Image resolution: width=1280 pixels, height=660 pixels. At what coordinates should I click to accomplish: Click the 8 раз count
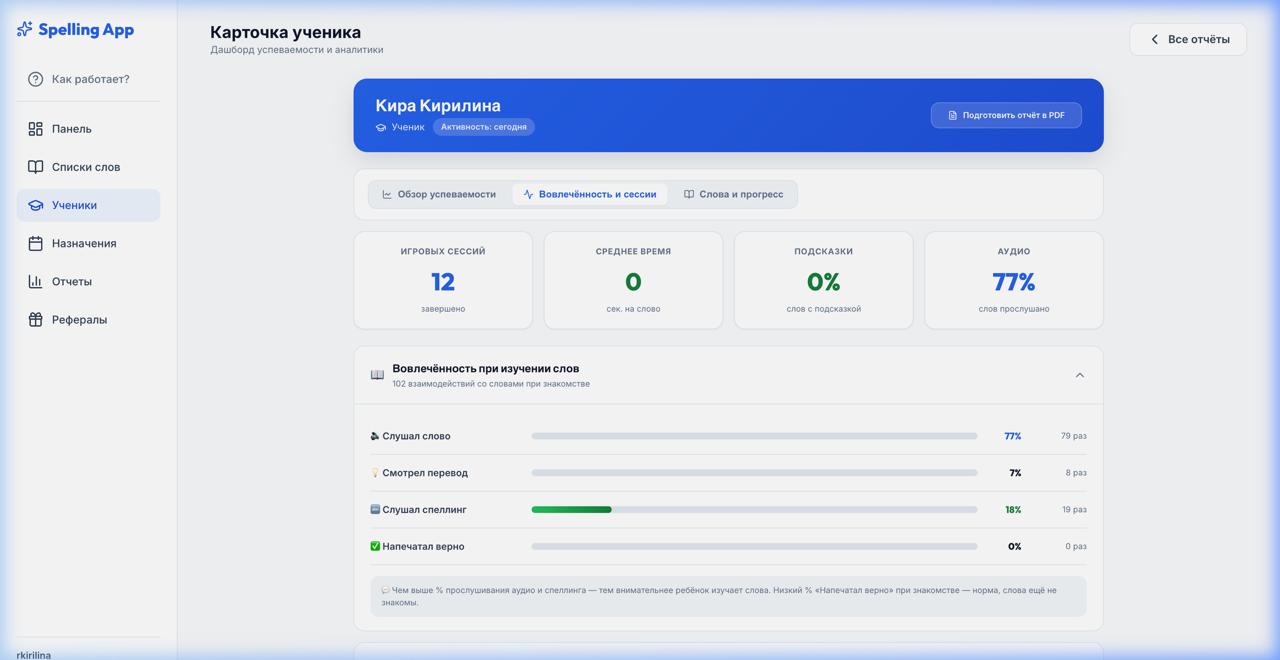pos(1076,473)
